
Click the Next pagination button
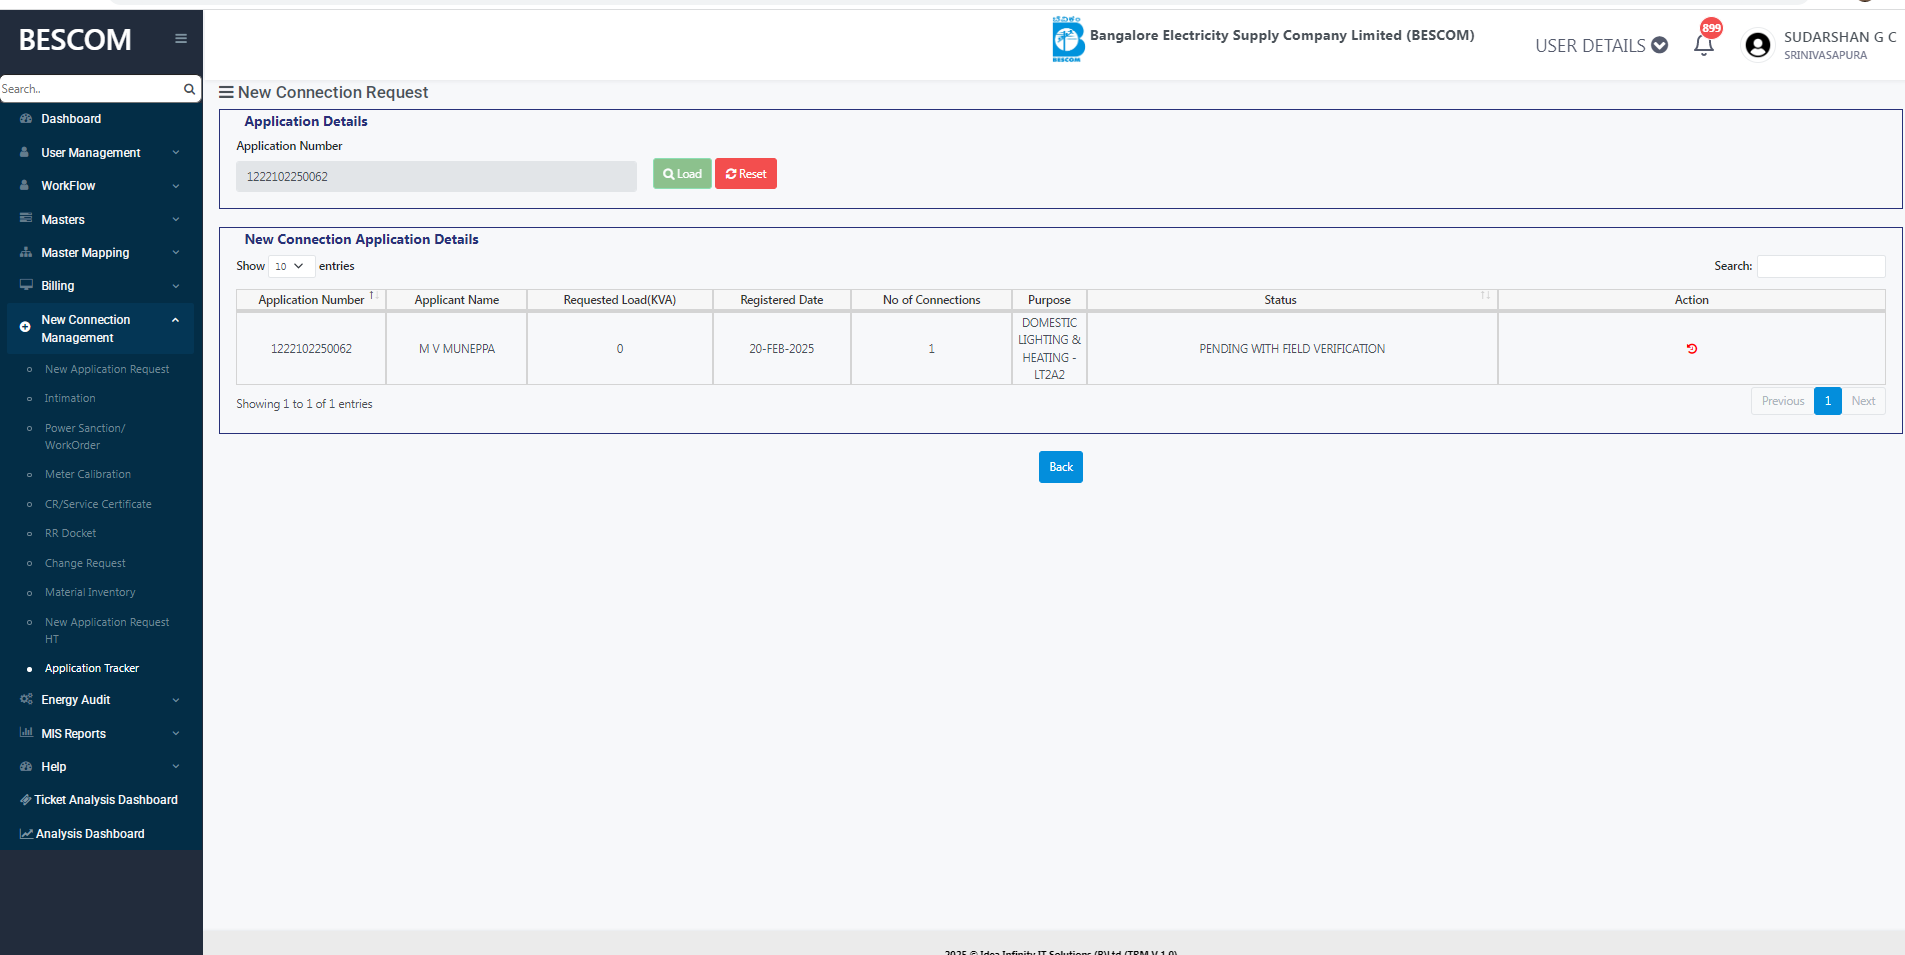tap(1863, 401)
